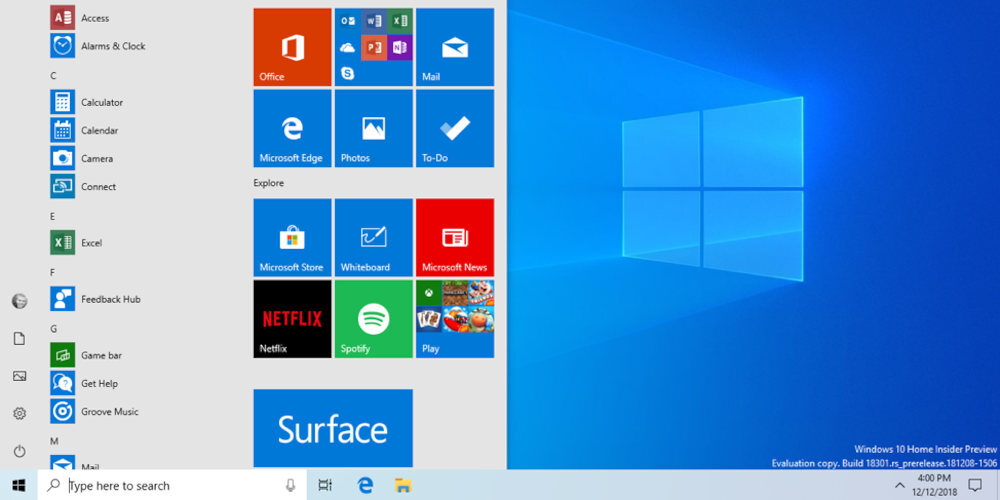
Task: Open the Mail tile
Action: [455, 47]
